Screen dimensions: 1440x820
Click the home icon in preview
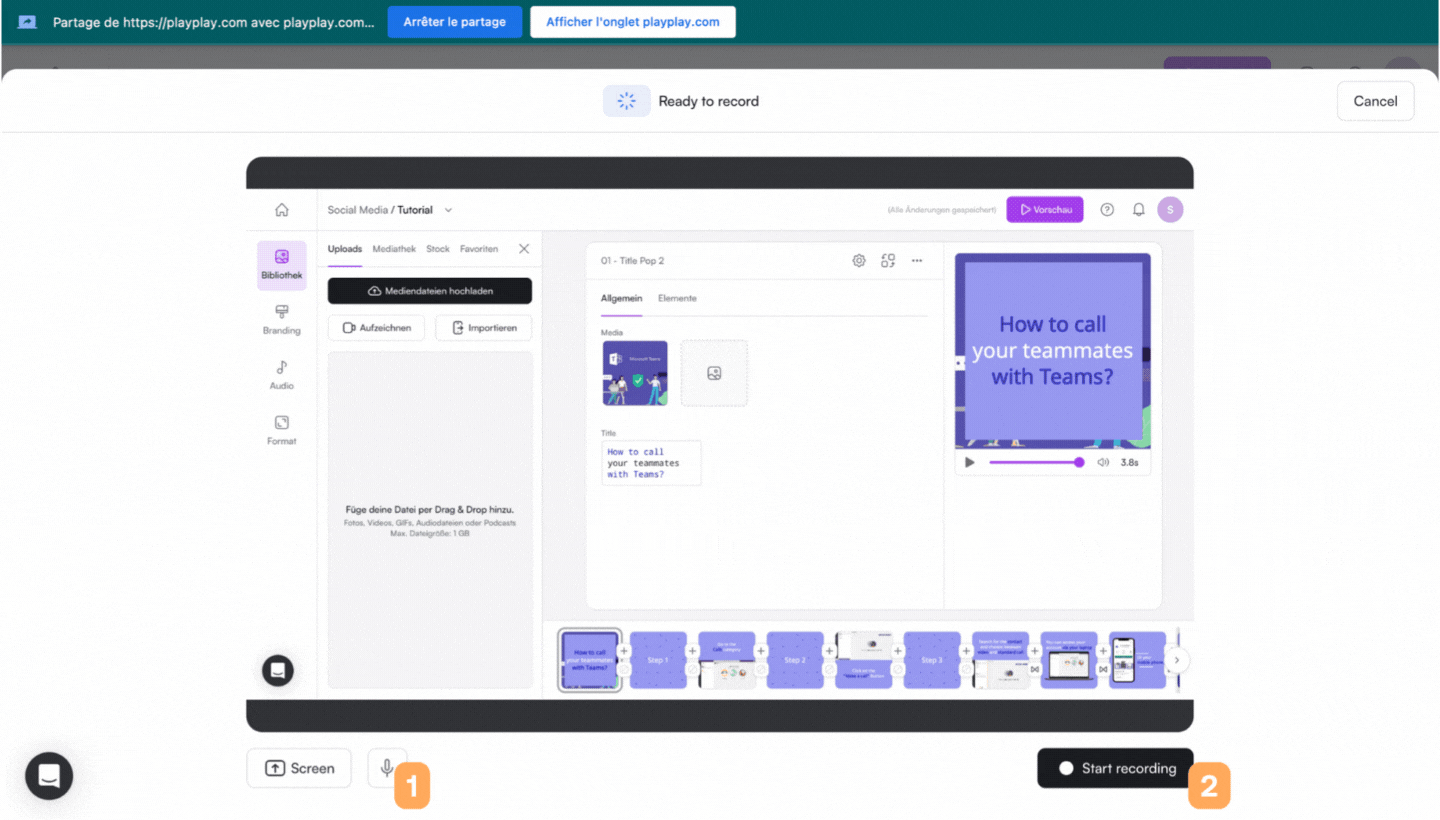tap(282, 210)
